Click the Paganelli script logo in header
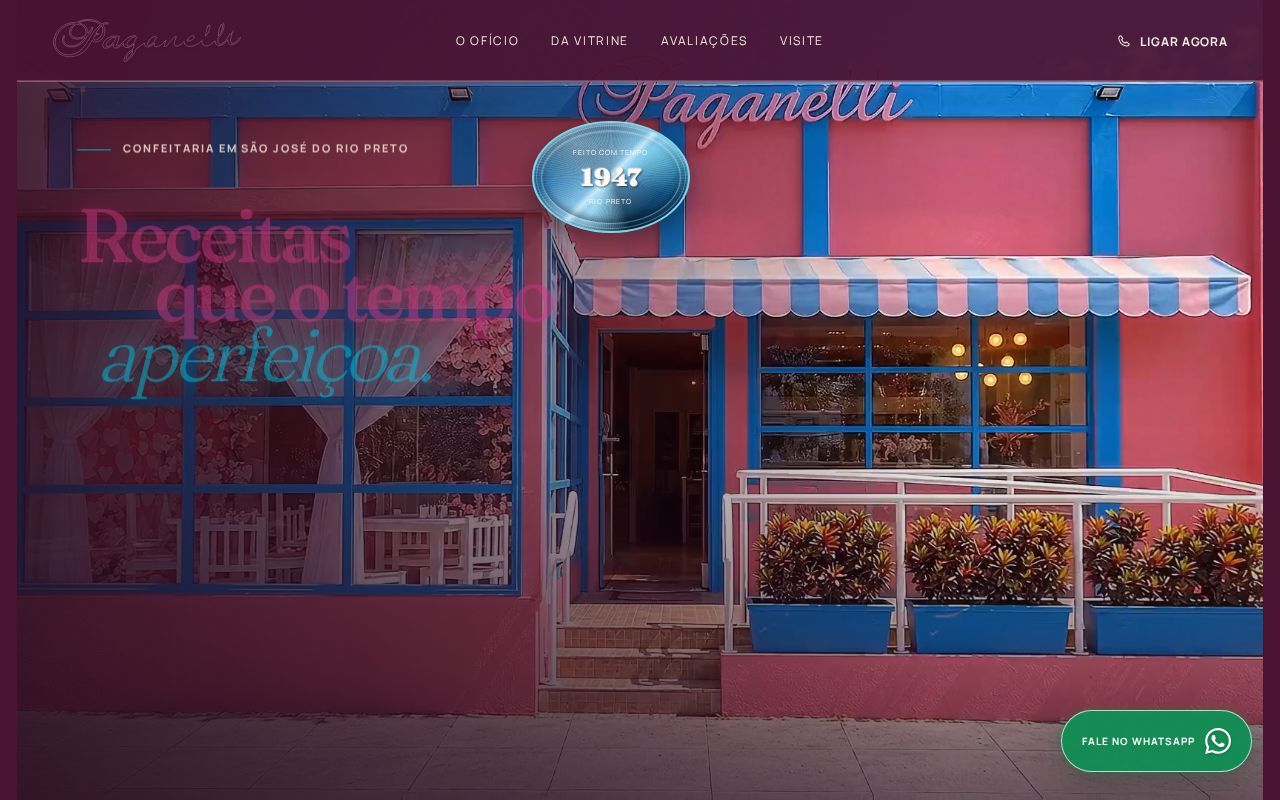 click(x=147, y=40)
